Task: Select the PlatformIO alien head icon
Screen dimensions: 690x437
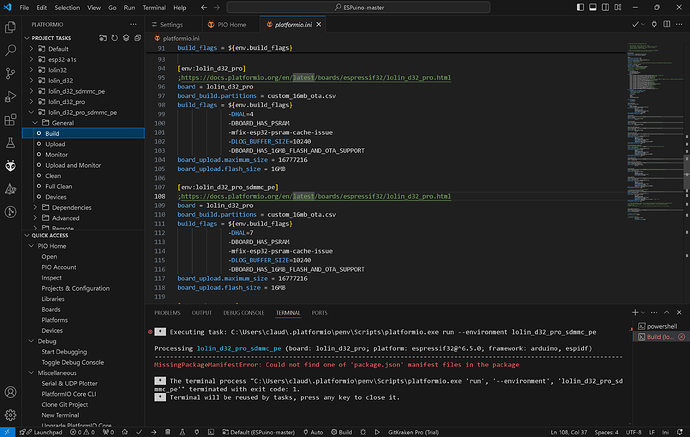Action: click(10, 166)
